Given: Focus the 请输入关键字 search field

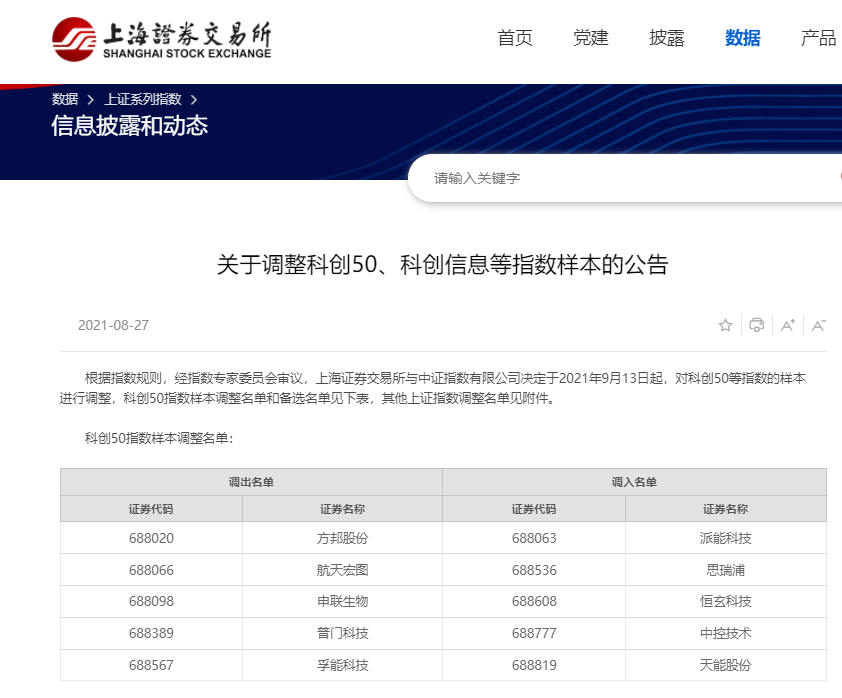Looking at the screenshot, I should click(625, 178).
